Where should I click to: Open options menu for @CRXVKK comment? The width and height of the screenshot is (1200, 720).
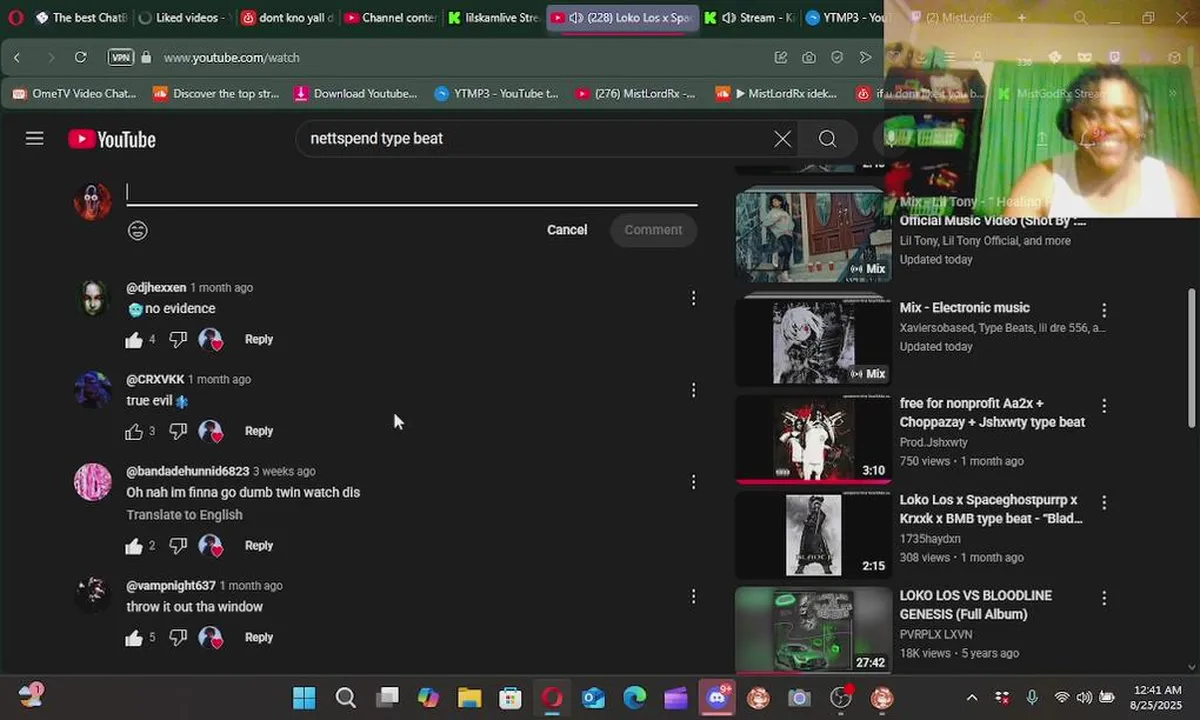pyautogui.click(x=693, y=390)
